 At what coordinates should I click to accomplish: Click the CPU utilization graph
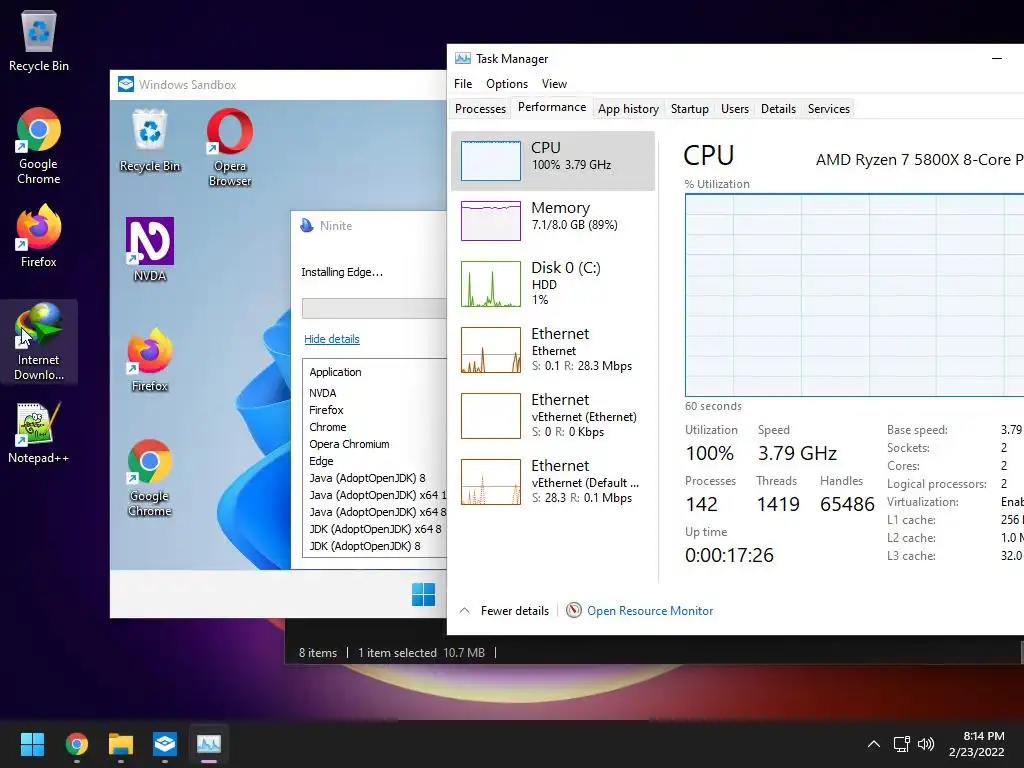pyautogui.click(x=854, y=295)
